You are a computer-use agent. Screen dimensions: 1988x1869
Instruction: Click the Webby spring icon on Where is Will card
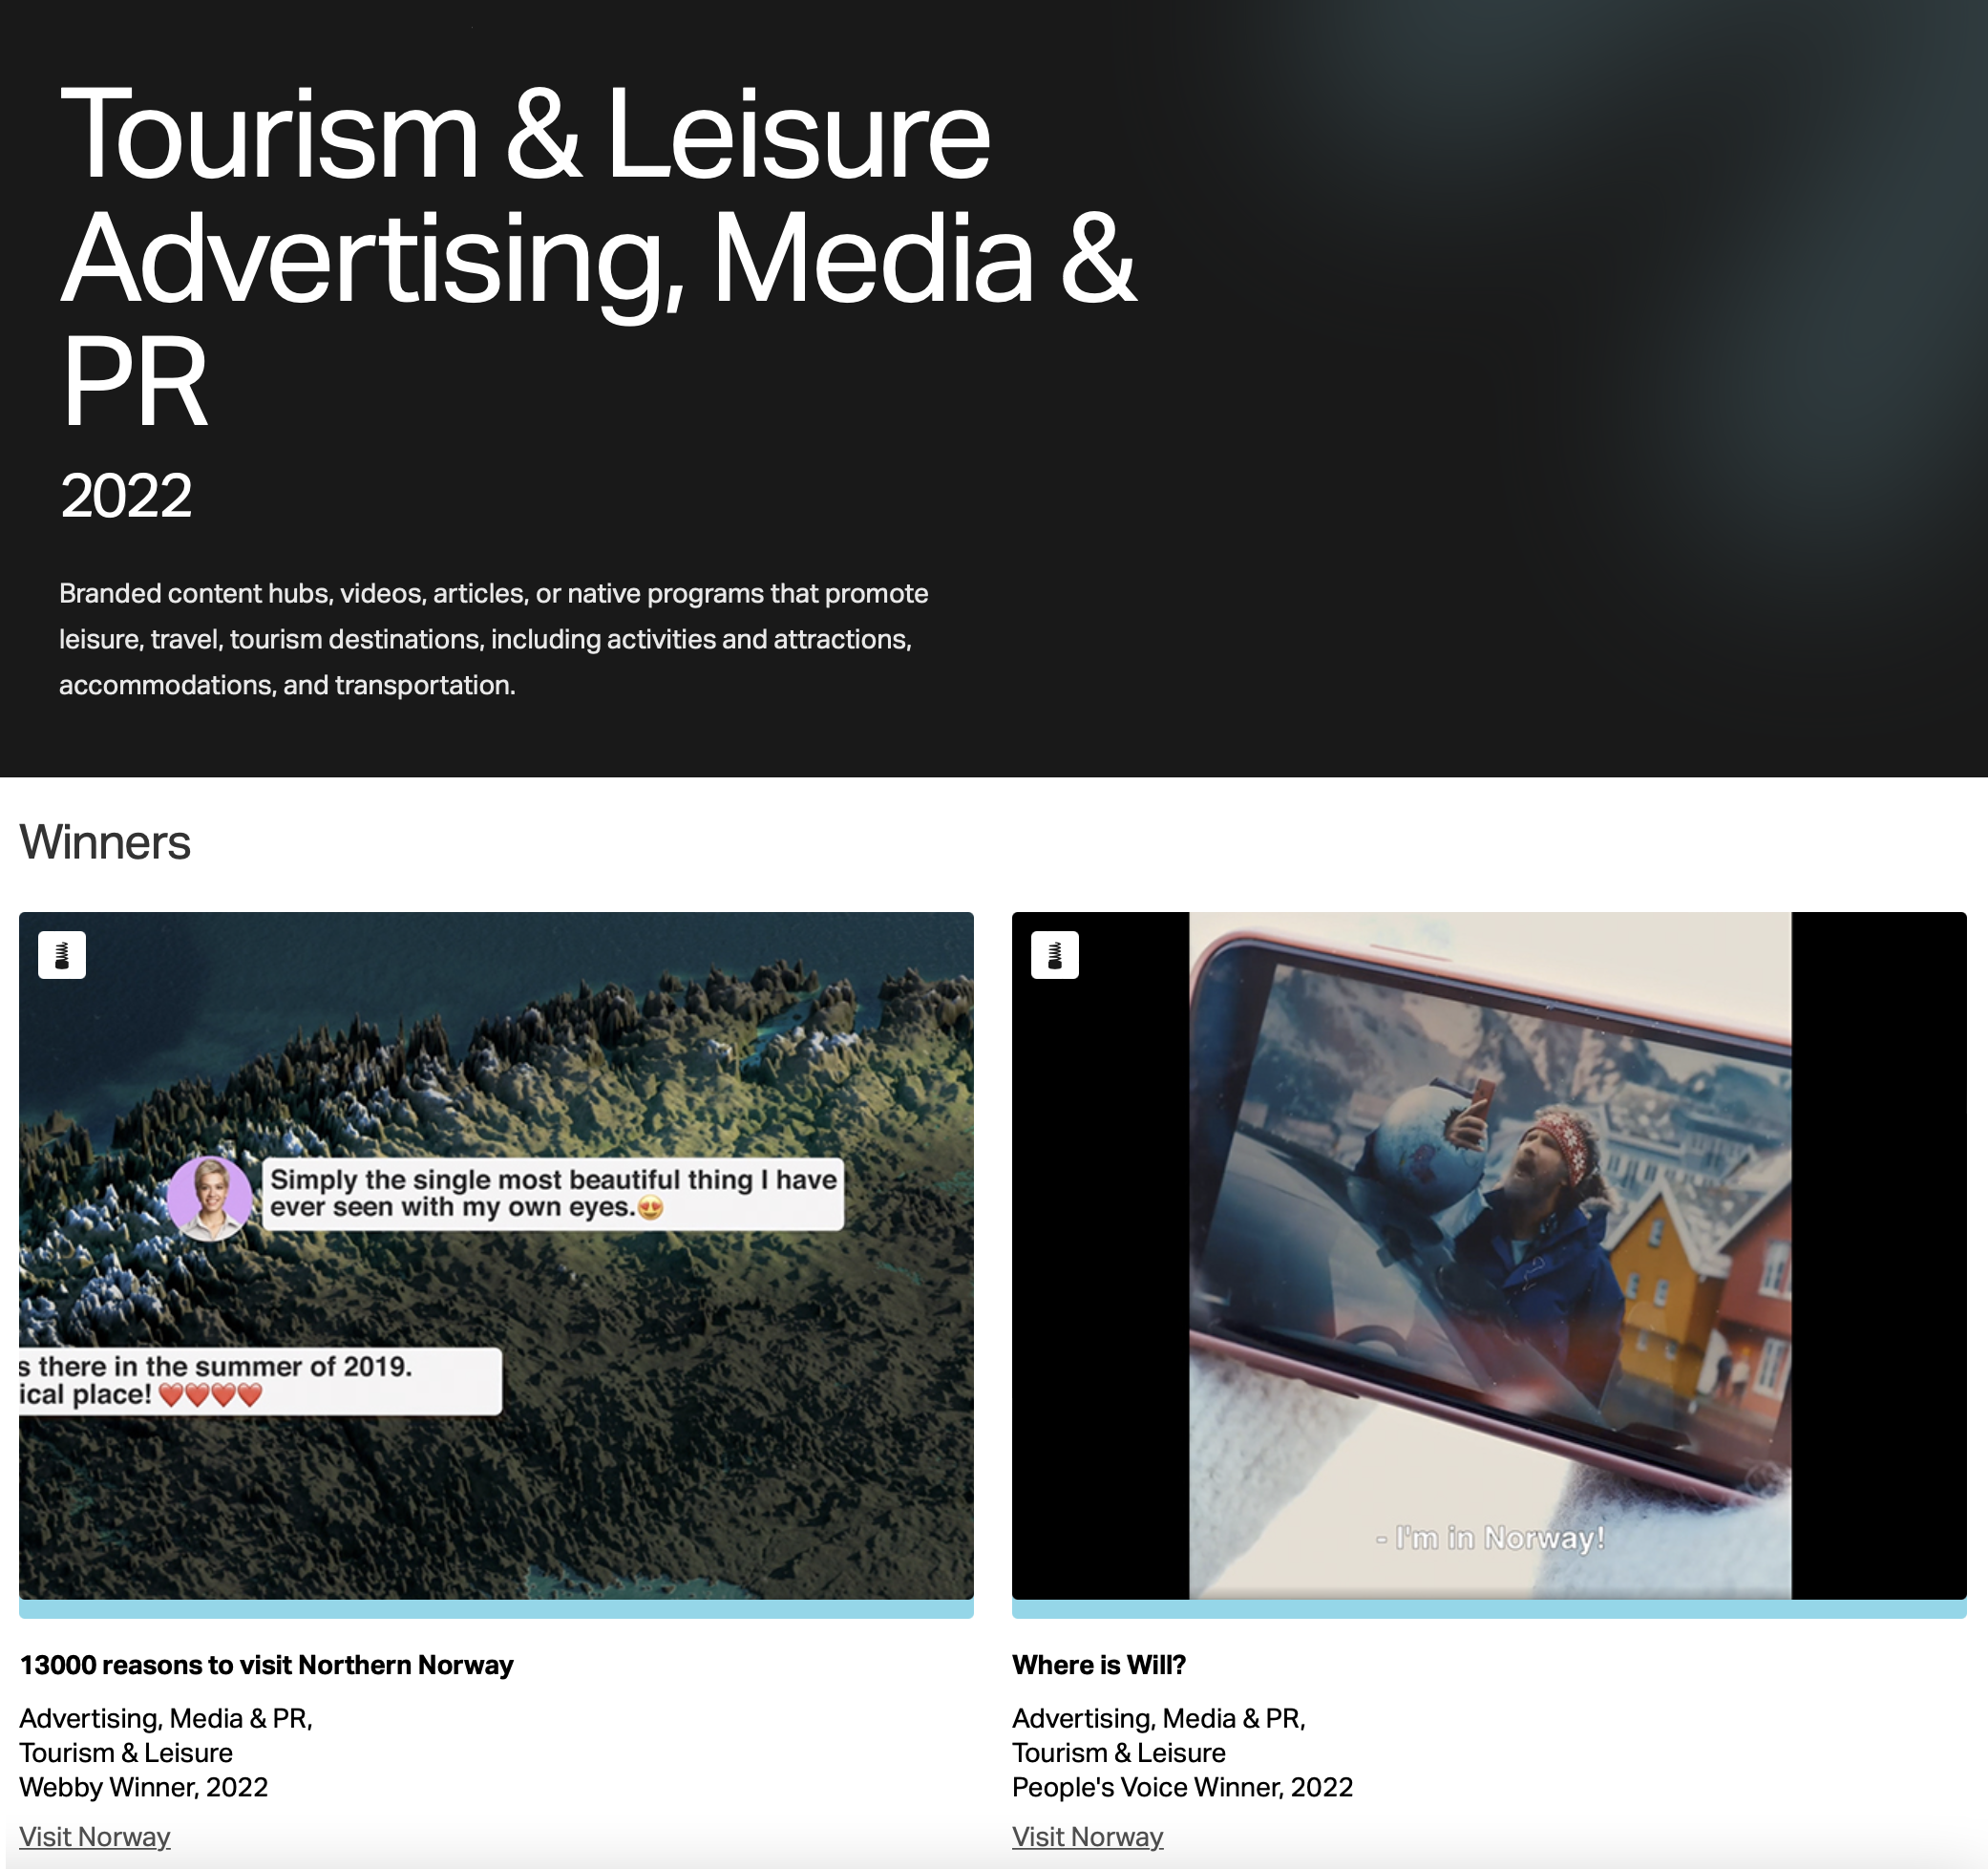(1055, 955)
